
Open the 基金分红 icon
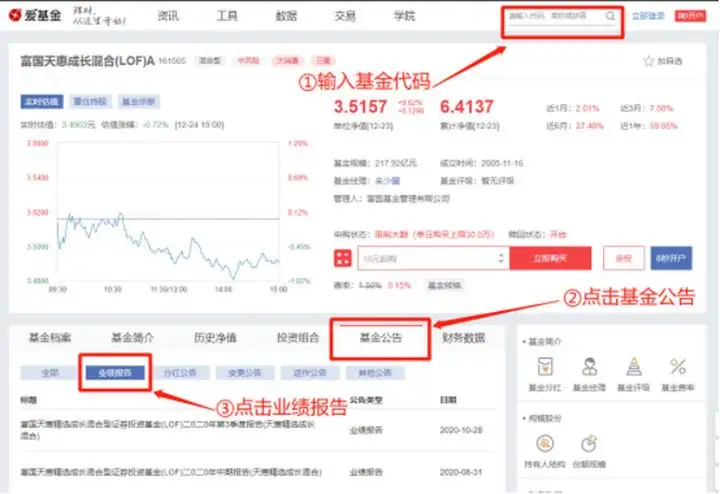coord(545,367)
